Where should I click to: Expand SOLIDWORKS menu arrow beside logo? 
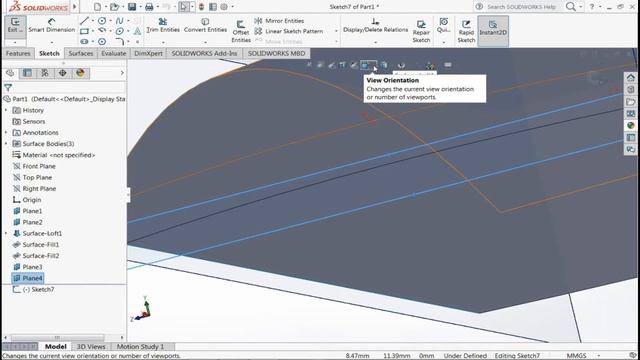(x=75, y=7)
